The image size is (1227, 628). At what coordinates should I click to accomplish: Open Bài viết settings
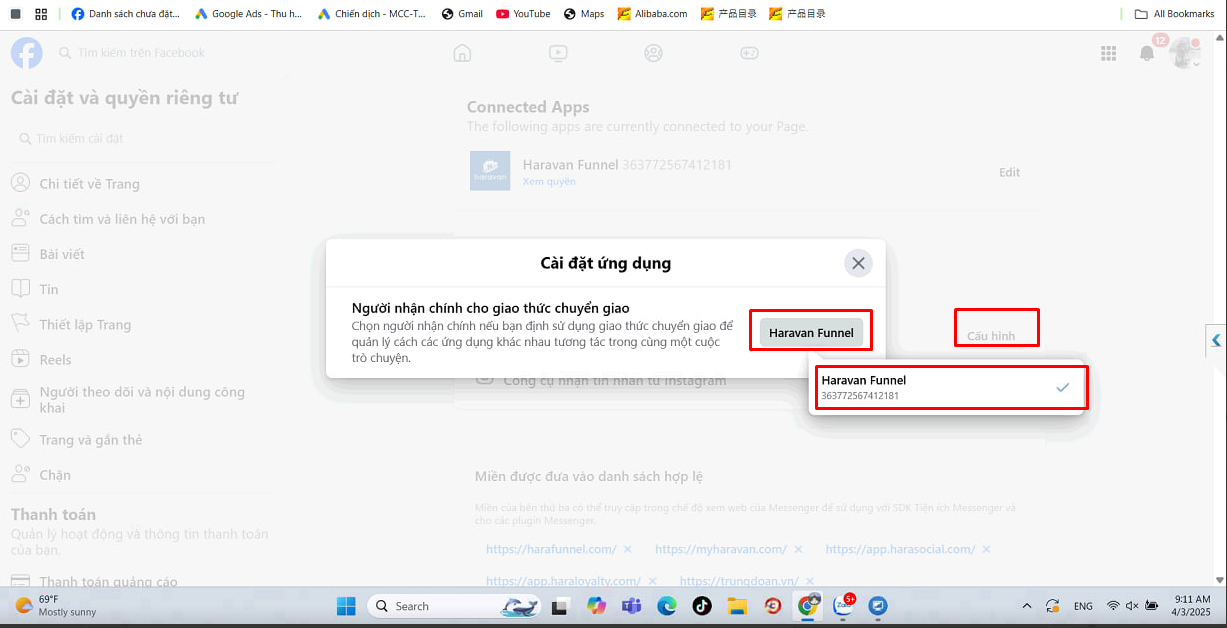click(x=139, y=254)
